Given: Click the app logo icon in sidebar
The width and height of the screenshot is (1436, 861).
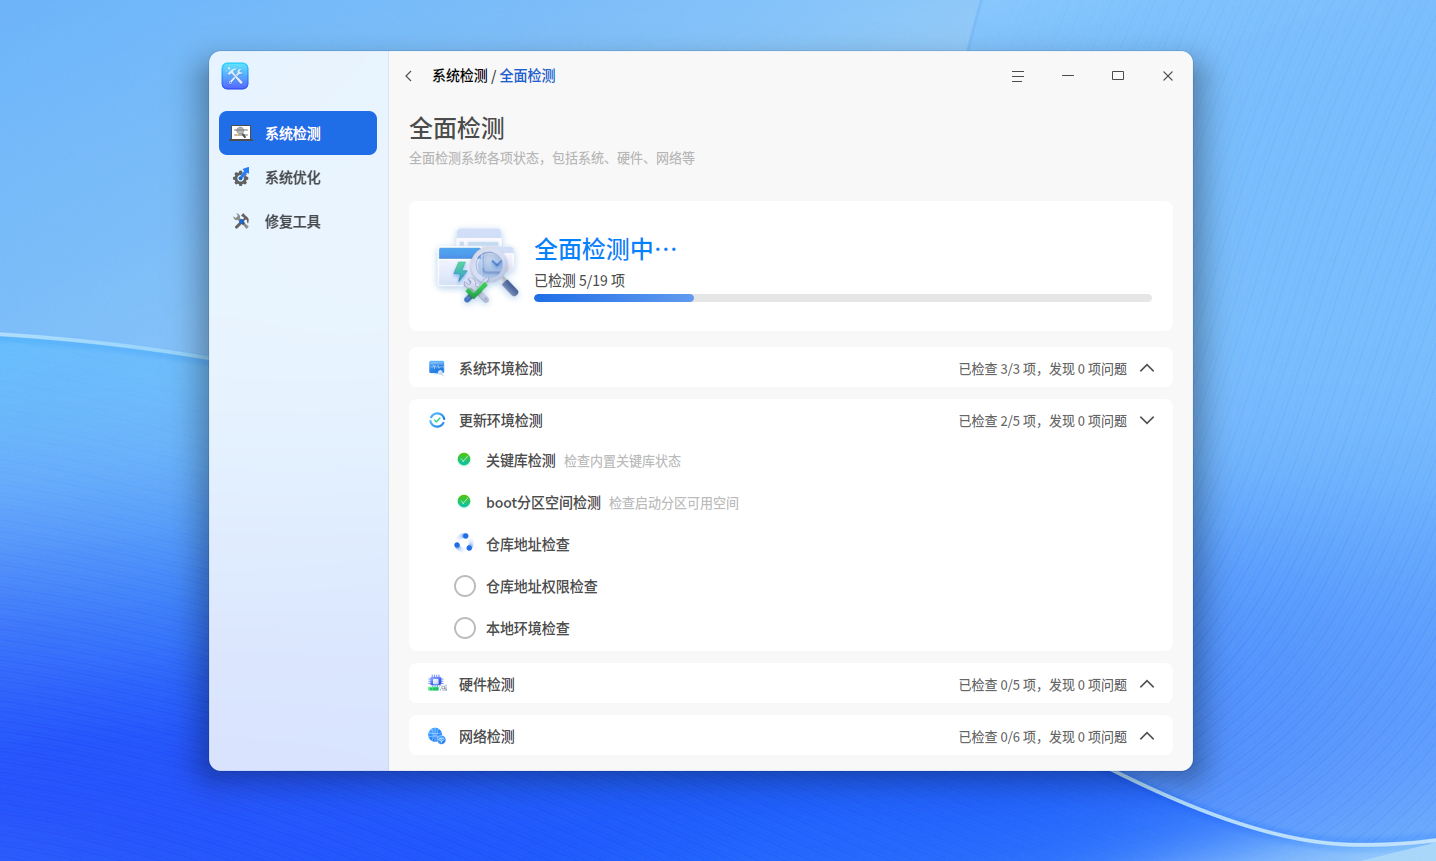Looking at the screenshot, I should click(x=235, y=76).
